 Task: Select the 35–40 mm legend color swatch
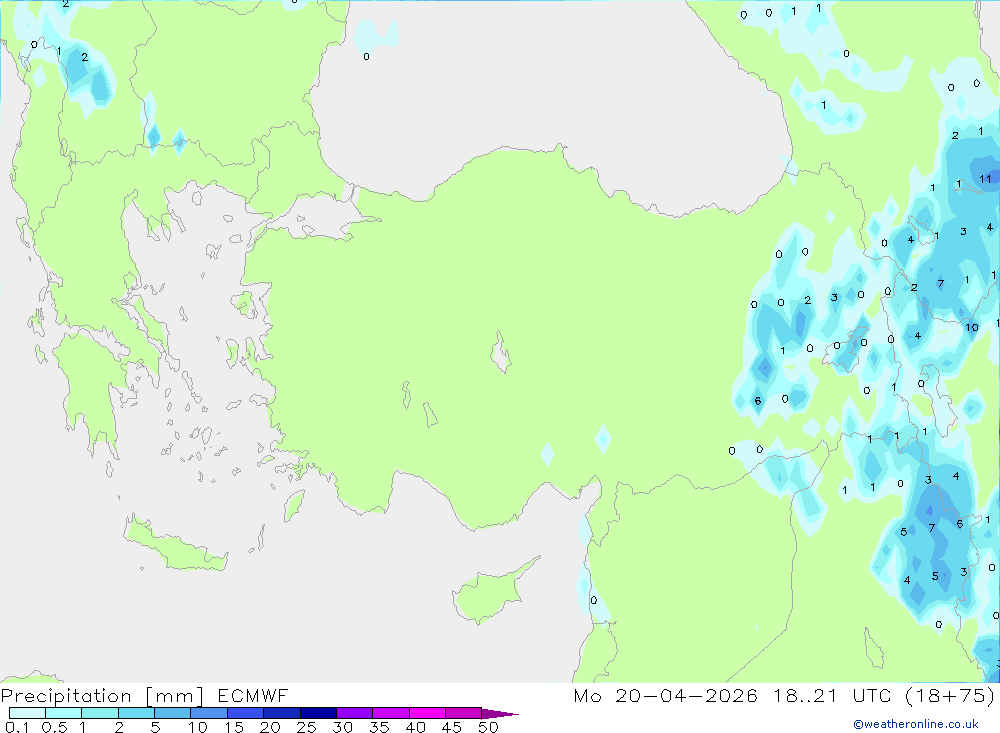pyautogui.click(x=391, y=713)
